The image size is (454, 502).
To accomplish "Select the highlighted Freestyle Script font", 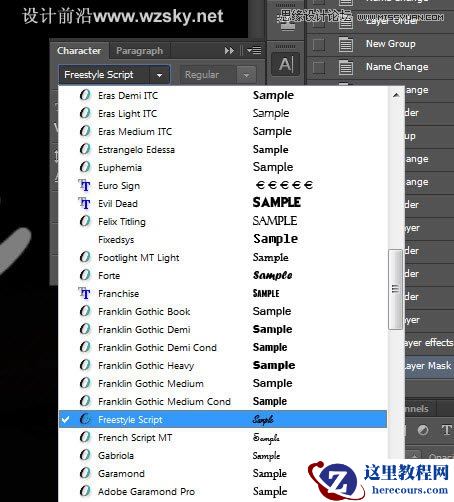I will [x=223, y=419].
